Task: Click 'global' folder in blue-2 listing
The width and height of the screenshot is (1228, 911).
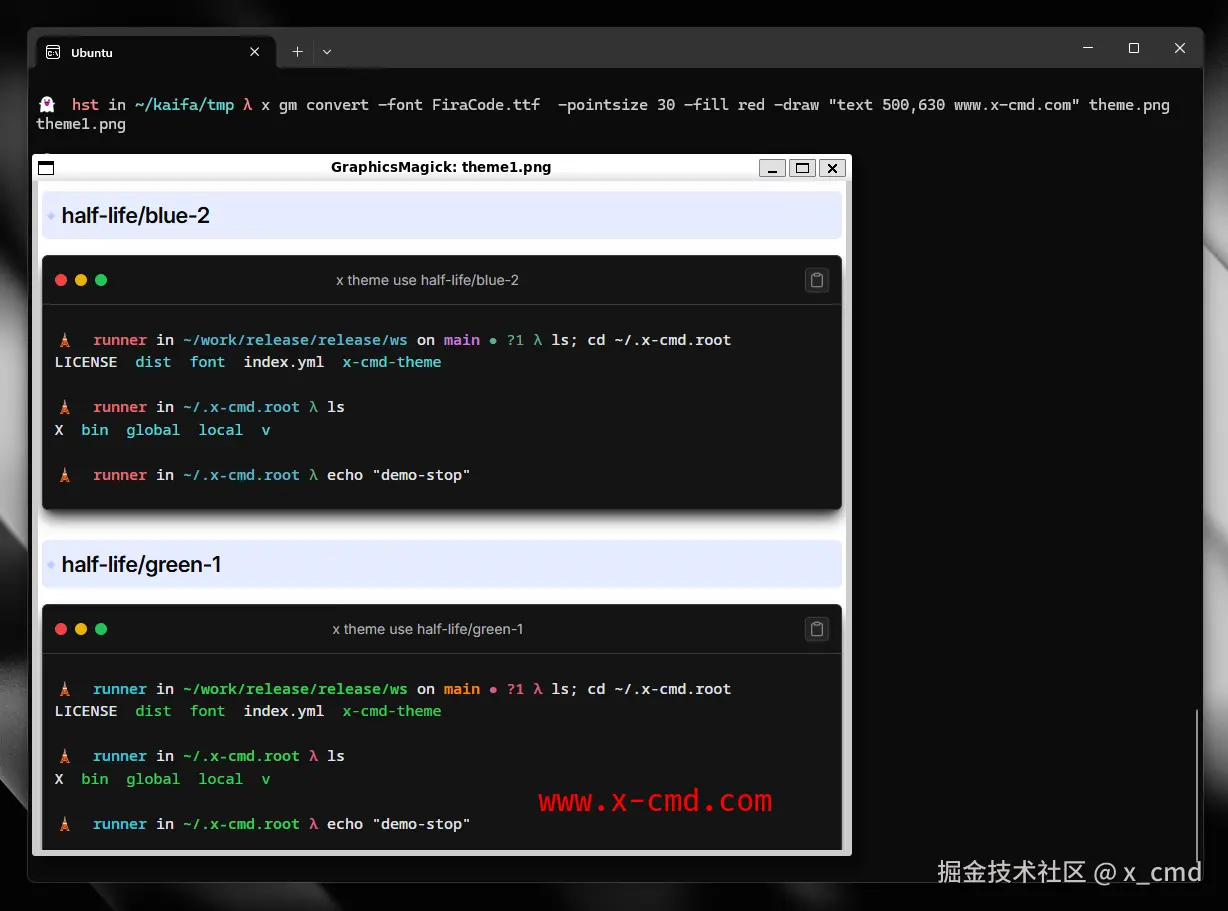Action: (x=153, y=430)
